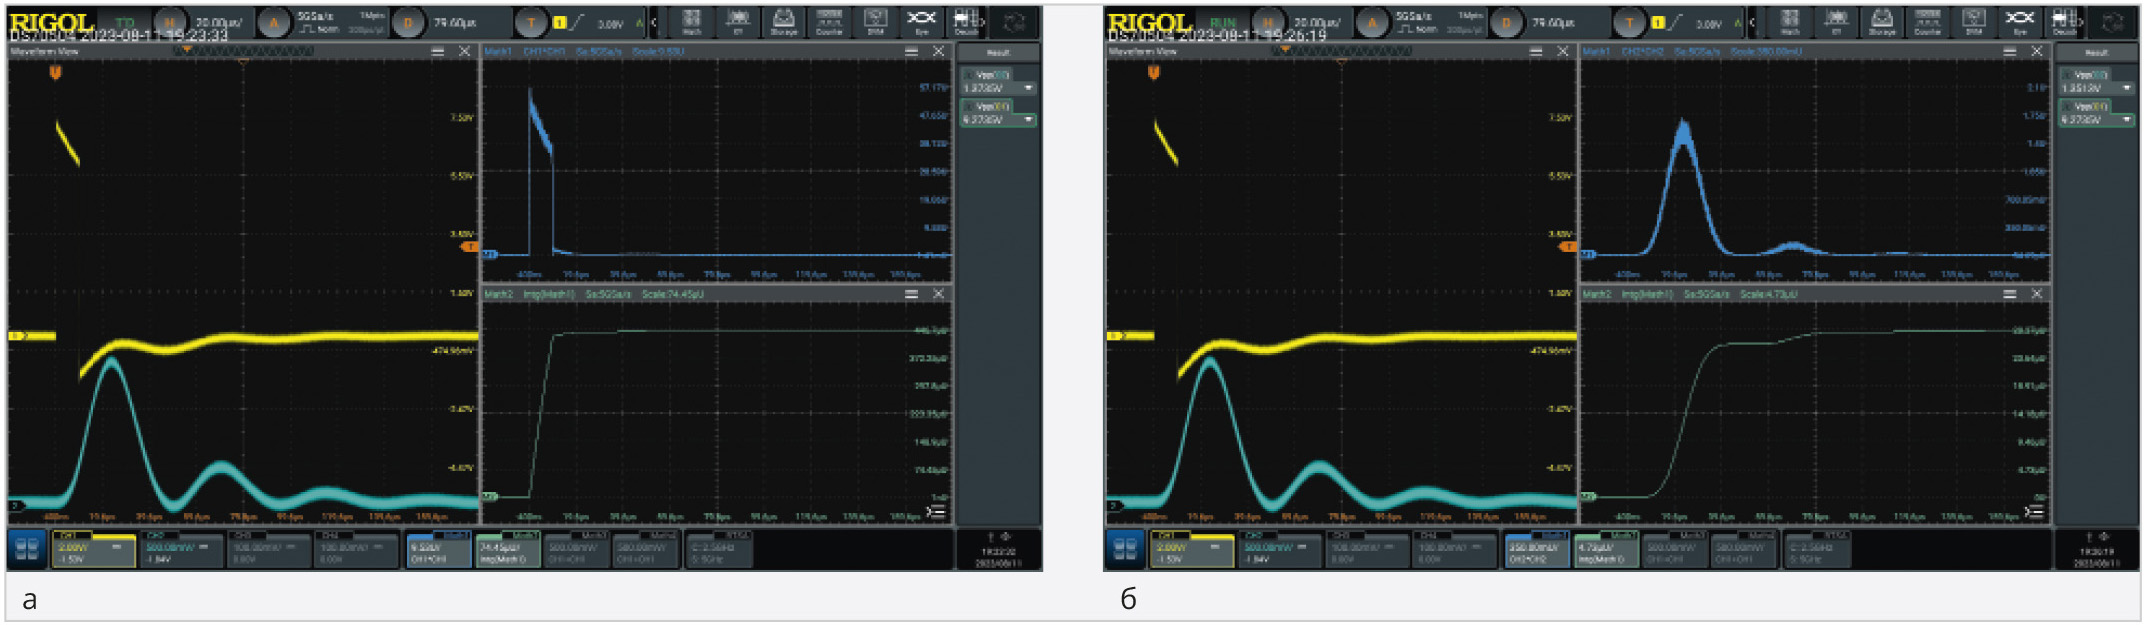This screenshot has width=2146, height=625.
Task: Click the Result panel header in screen б
Action: (x=2097, y=52)
